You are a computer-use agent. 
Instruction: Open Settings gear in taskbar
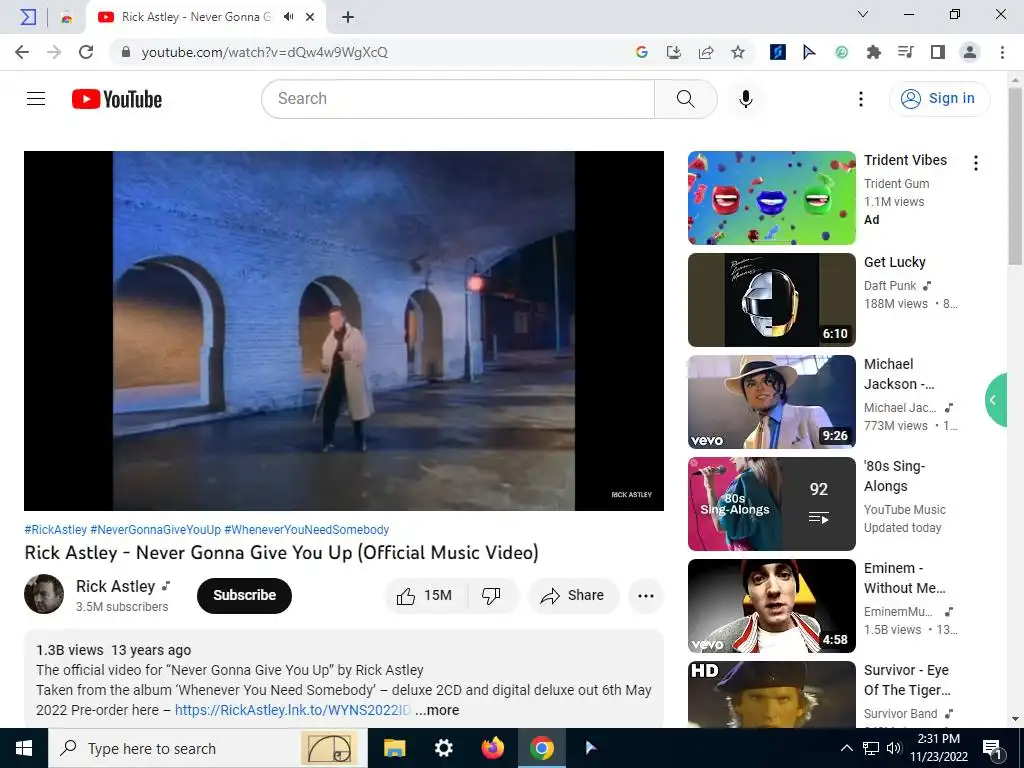[443, 748]
